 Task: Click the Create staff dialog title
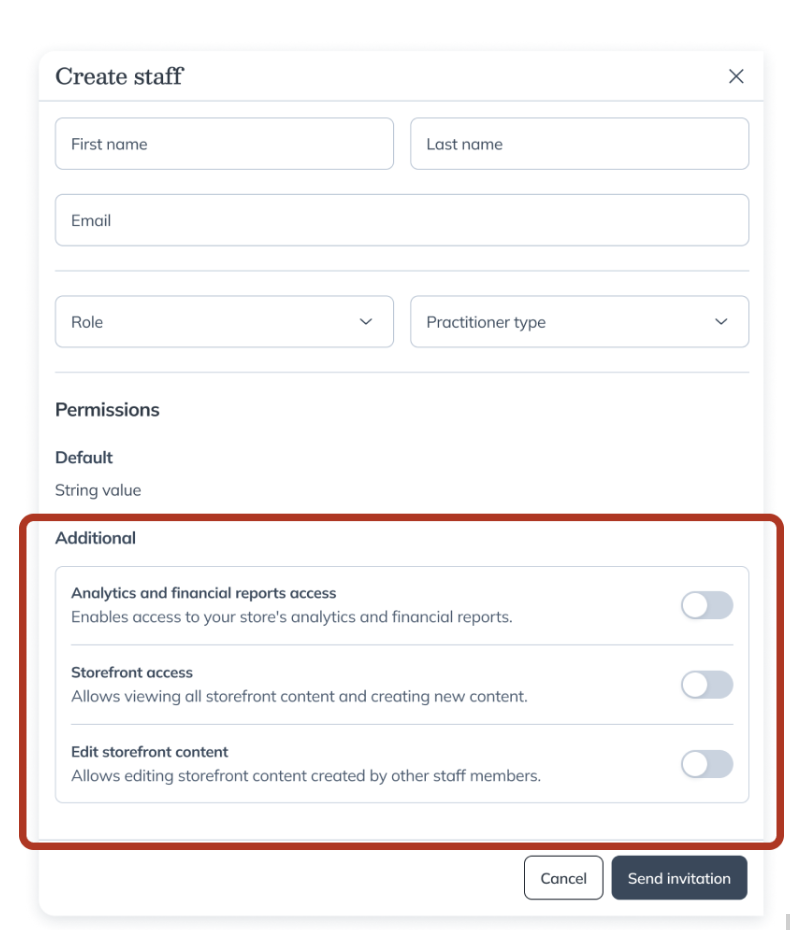tap(119, 77)
